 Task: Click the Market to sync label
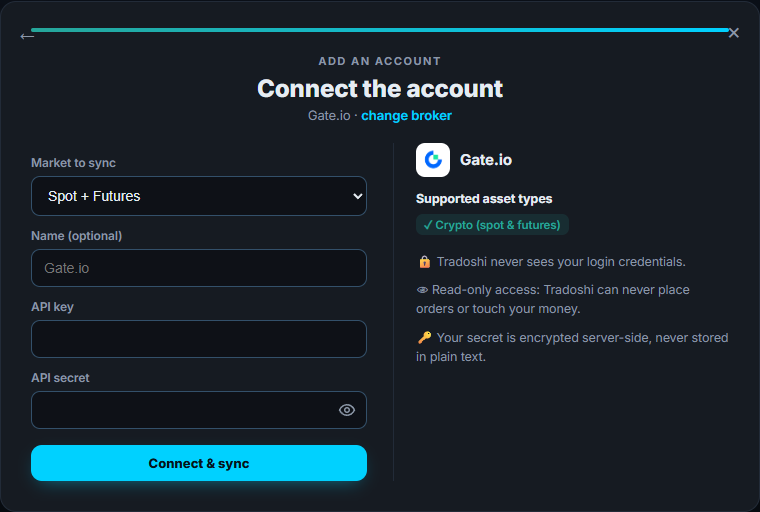tap(73, 163)
